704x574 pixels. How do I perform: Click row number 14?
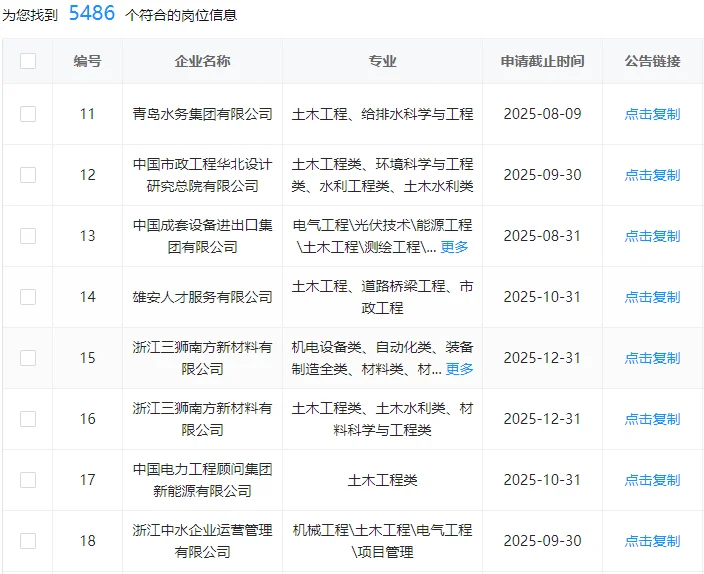[x=88, y=297]
